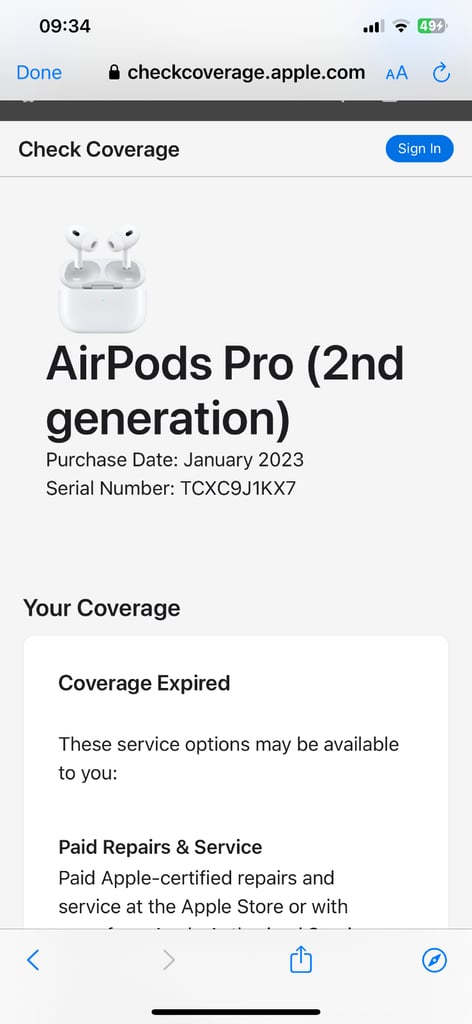Go back using the left chevron
Image resolution: width=472 pixels, height=1024 pixels.
click(x=33, y=960)
